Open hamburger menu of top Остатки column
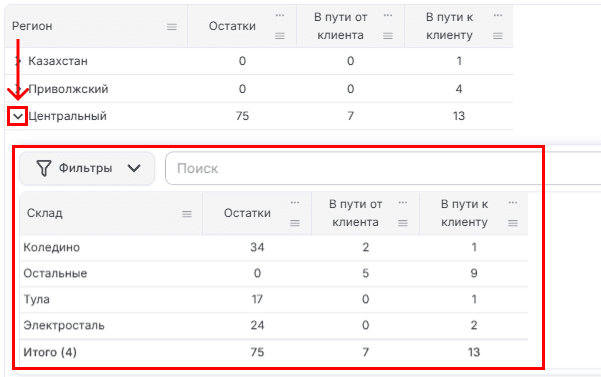 [280, 36]
